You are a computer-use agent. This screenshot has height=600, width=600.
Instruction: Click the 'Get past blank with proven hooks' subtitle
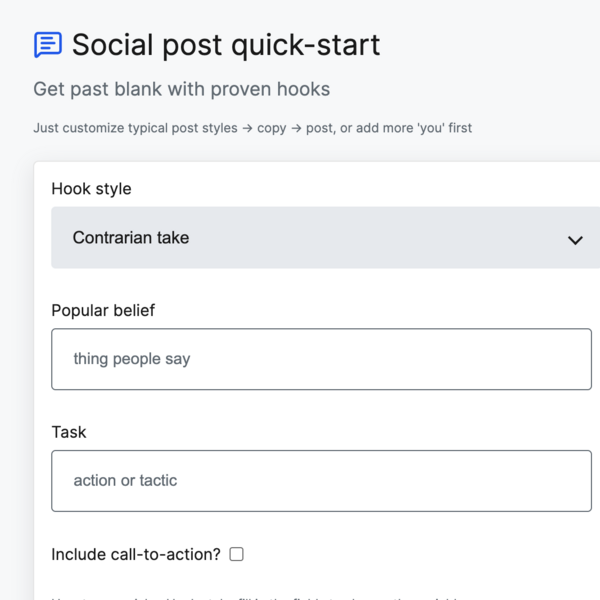pyautogui.click(x=181, y=90)
